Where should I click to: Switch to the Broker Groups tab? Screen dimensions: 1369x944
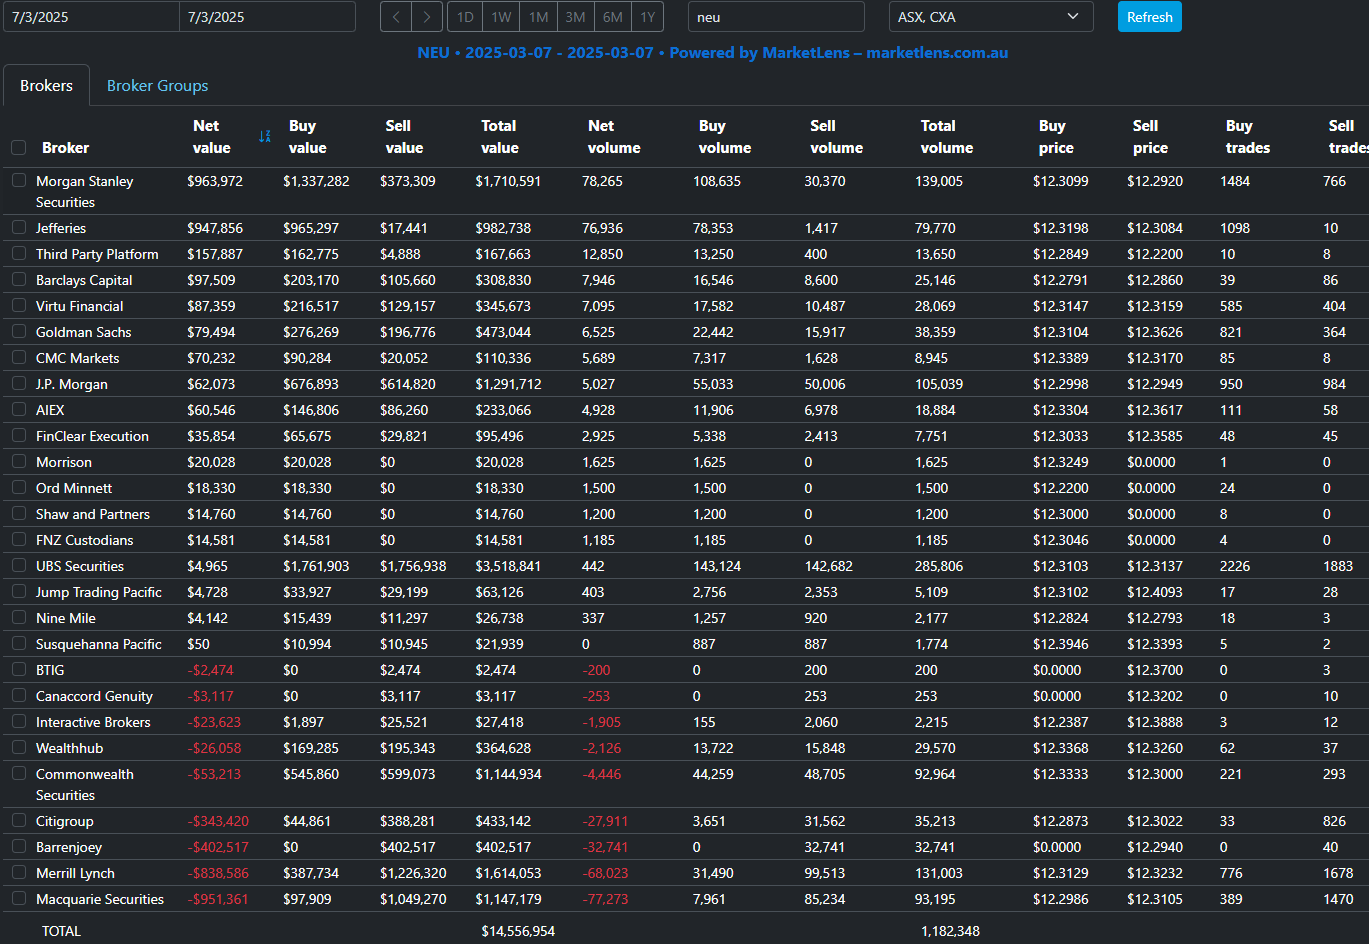tap(157, 86)
